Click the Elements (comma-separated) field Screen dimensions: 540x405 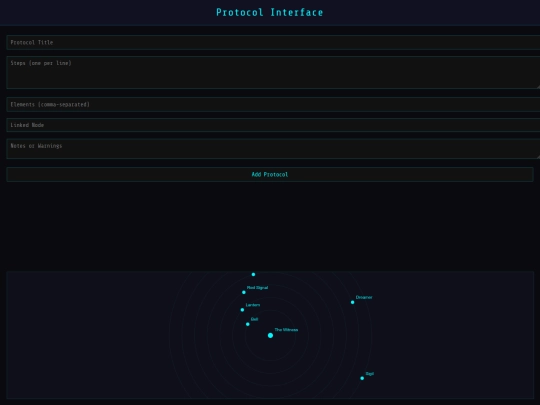273,104
